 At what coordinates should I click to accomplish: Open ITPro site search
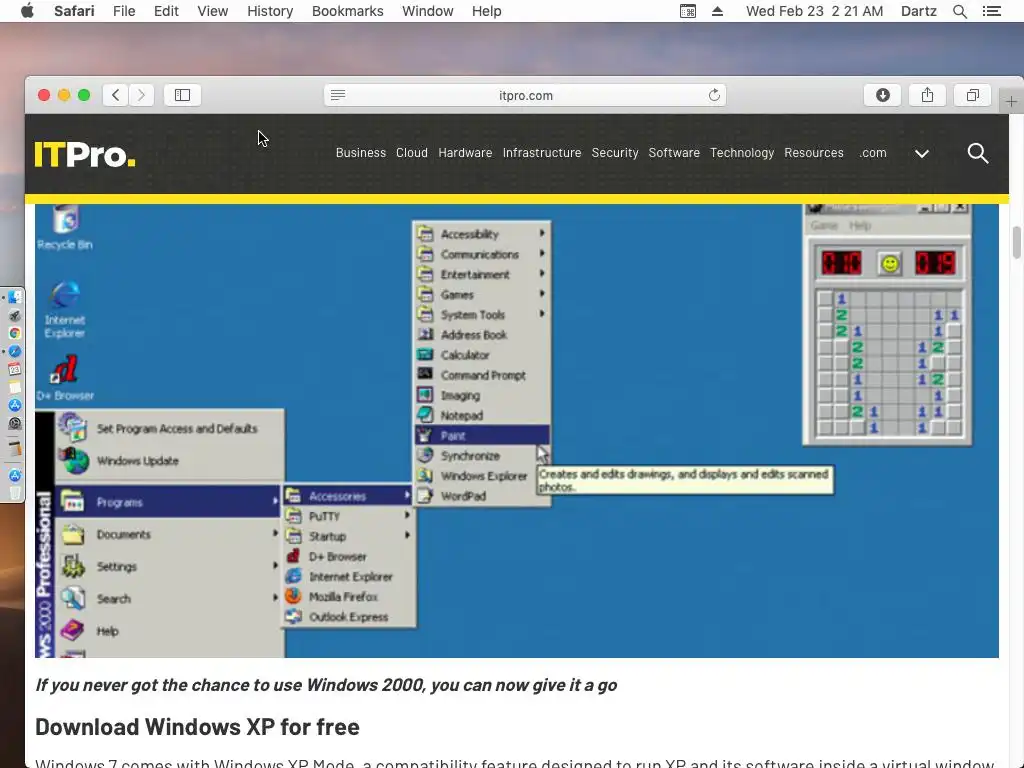pyautogui.click(x=977, y=153)
